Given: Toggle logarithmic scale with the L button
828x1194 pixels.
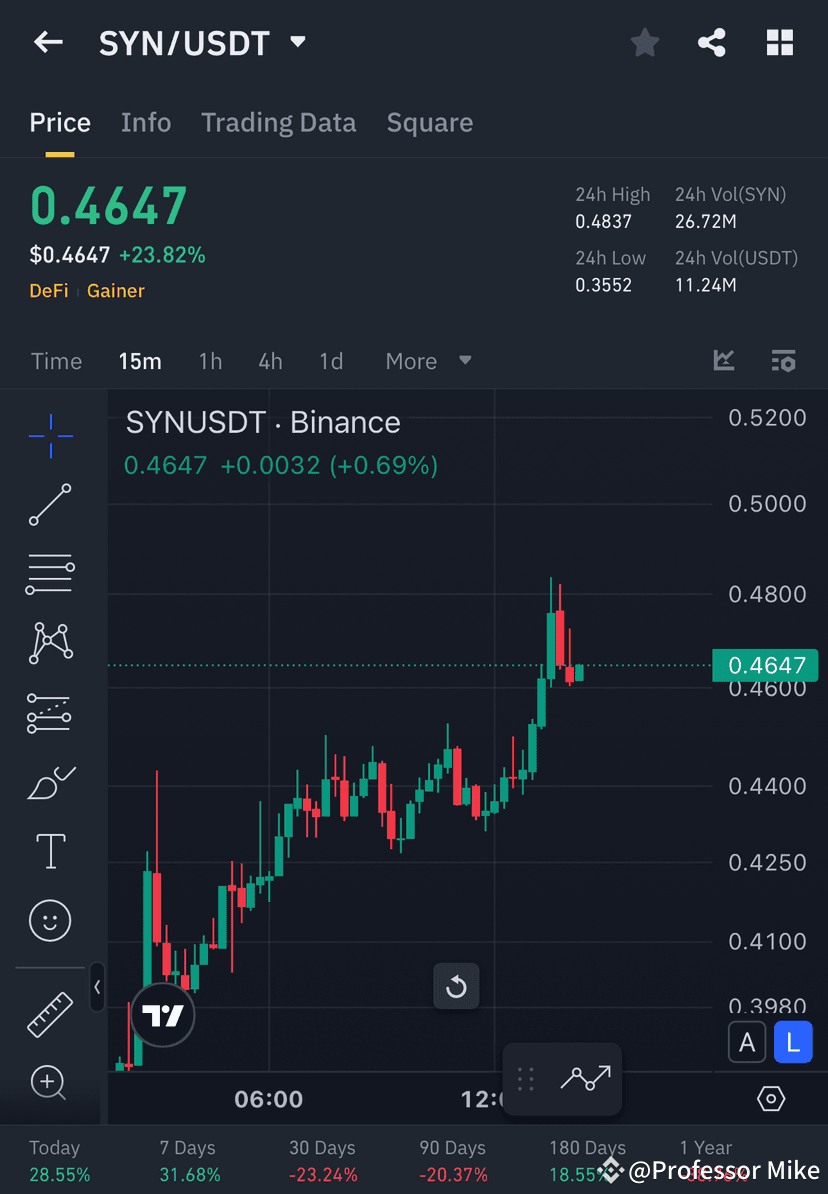Looking at the screenshot, I should click(793, 1041).
